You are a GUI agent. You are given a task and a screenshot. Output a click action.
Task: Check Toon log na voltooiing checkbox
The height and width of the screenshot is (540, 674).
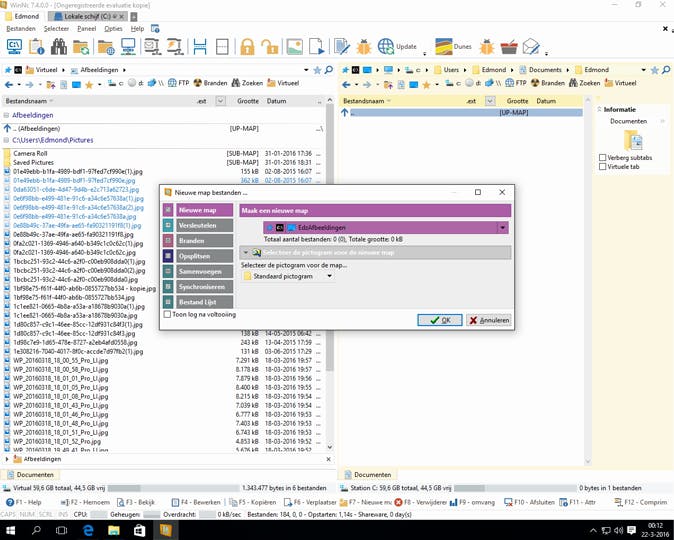[x=167, y=314]
